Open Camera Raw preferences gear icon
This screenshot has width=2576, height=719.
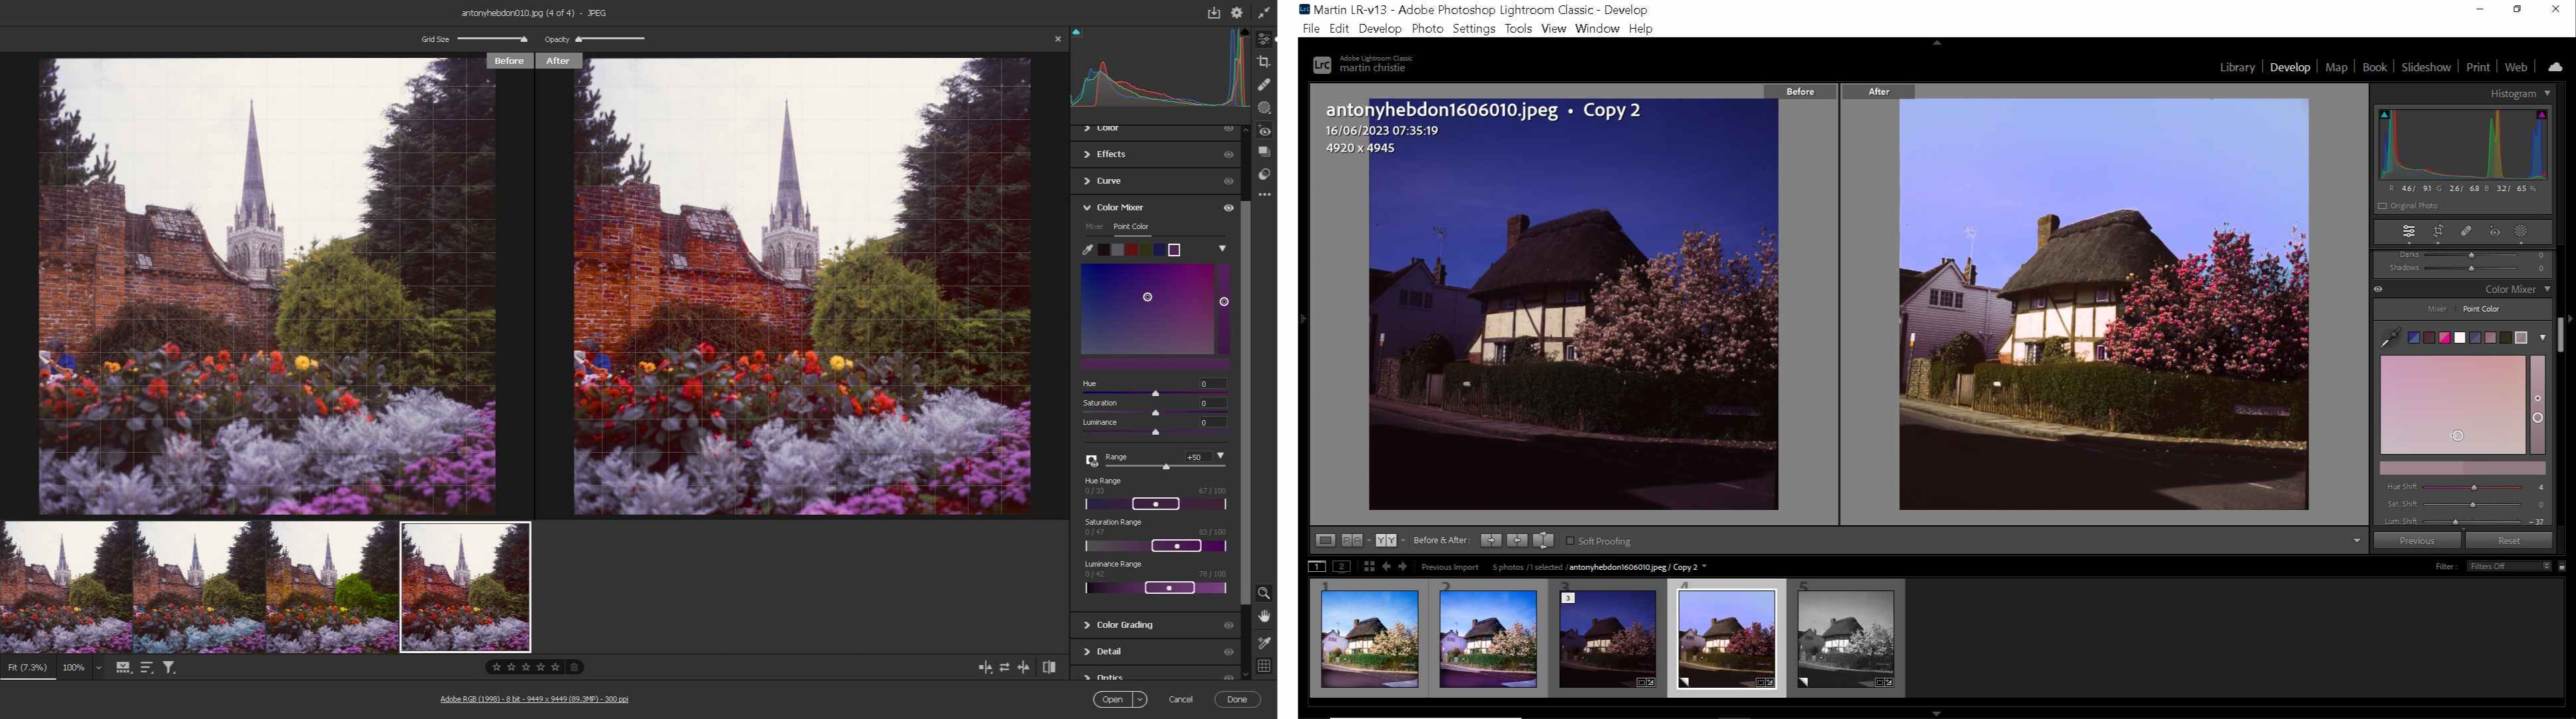point(1237,13)
